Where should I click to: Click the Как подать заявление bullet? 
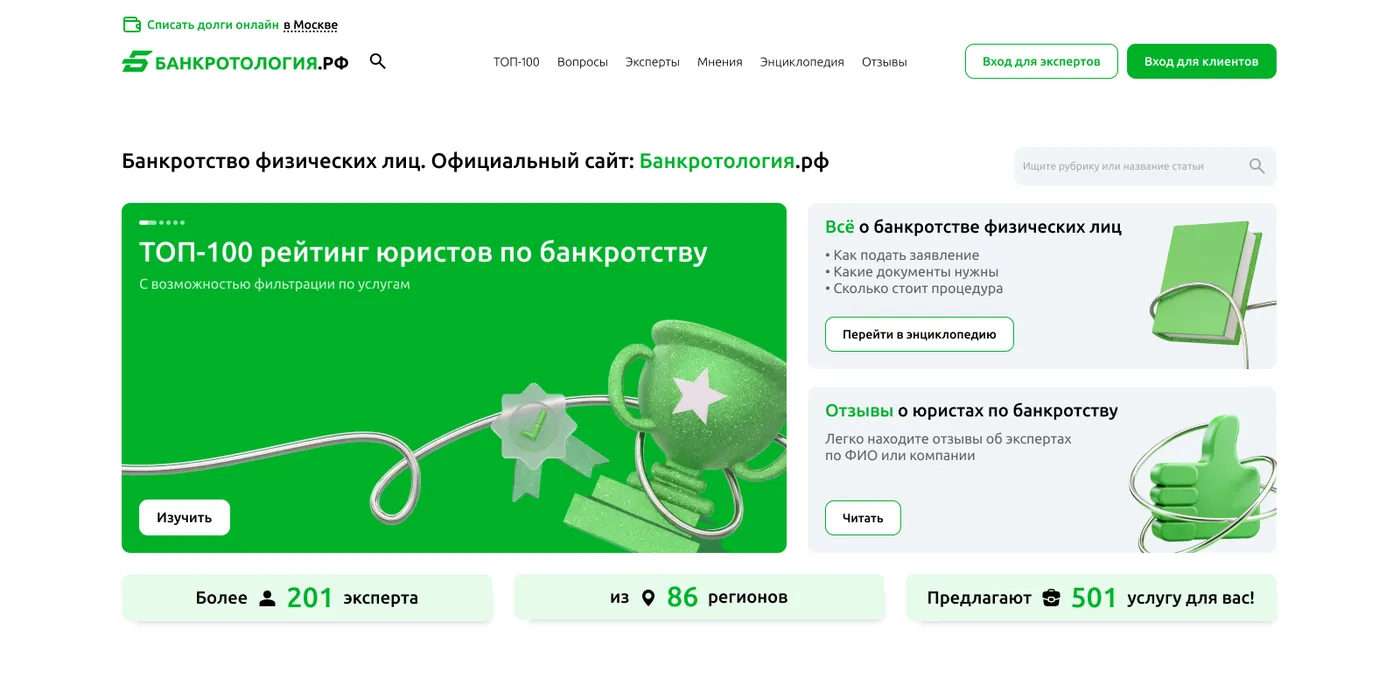902,255
